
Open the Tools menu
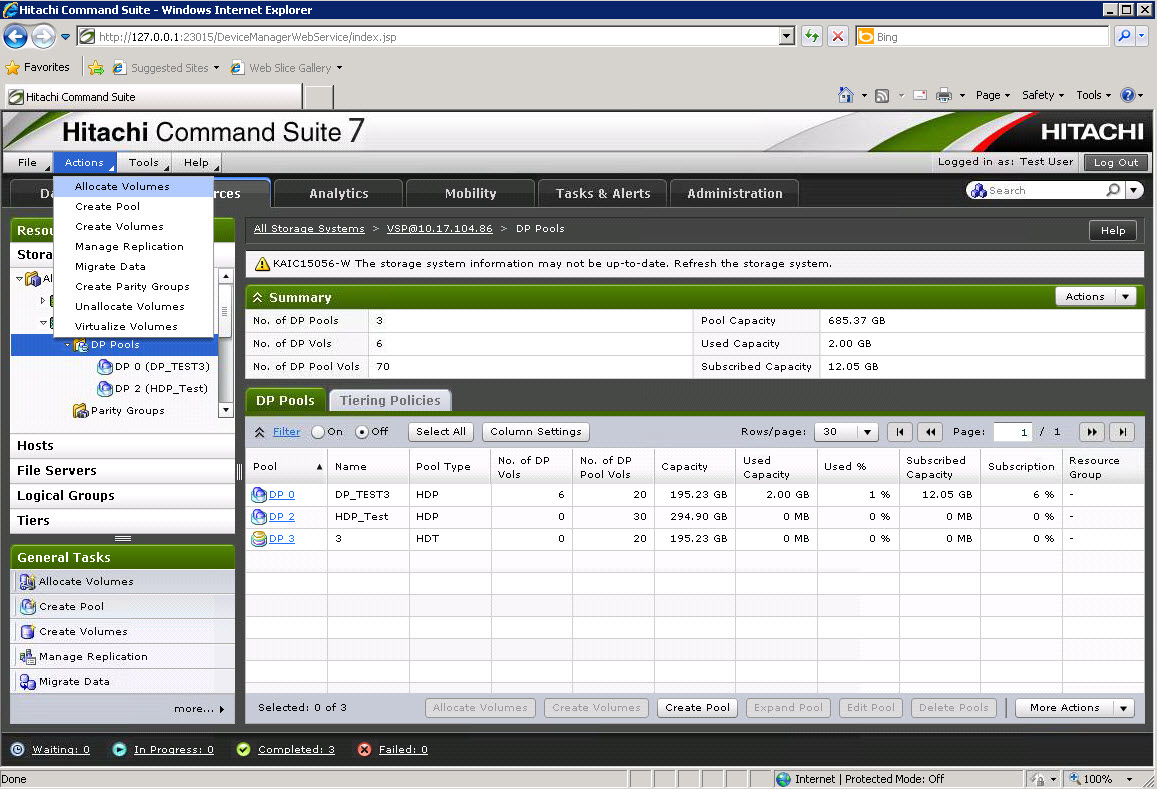[x=144, y=162]
